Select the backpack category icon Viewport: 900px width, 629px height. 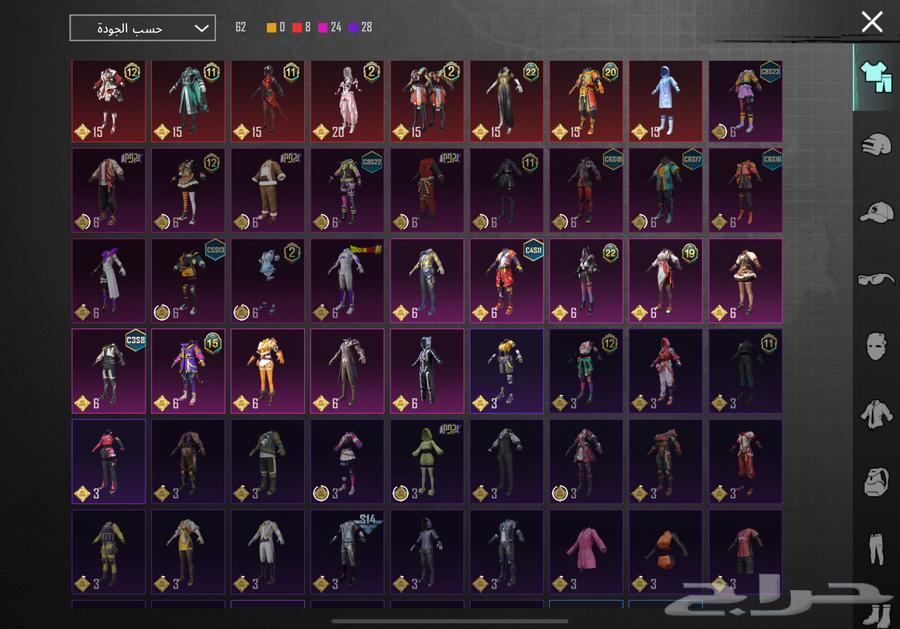[x=876, y=481]
